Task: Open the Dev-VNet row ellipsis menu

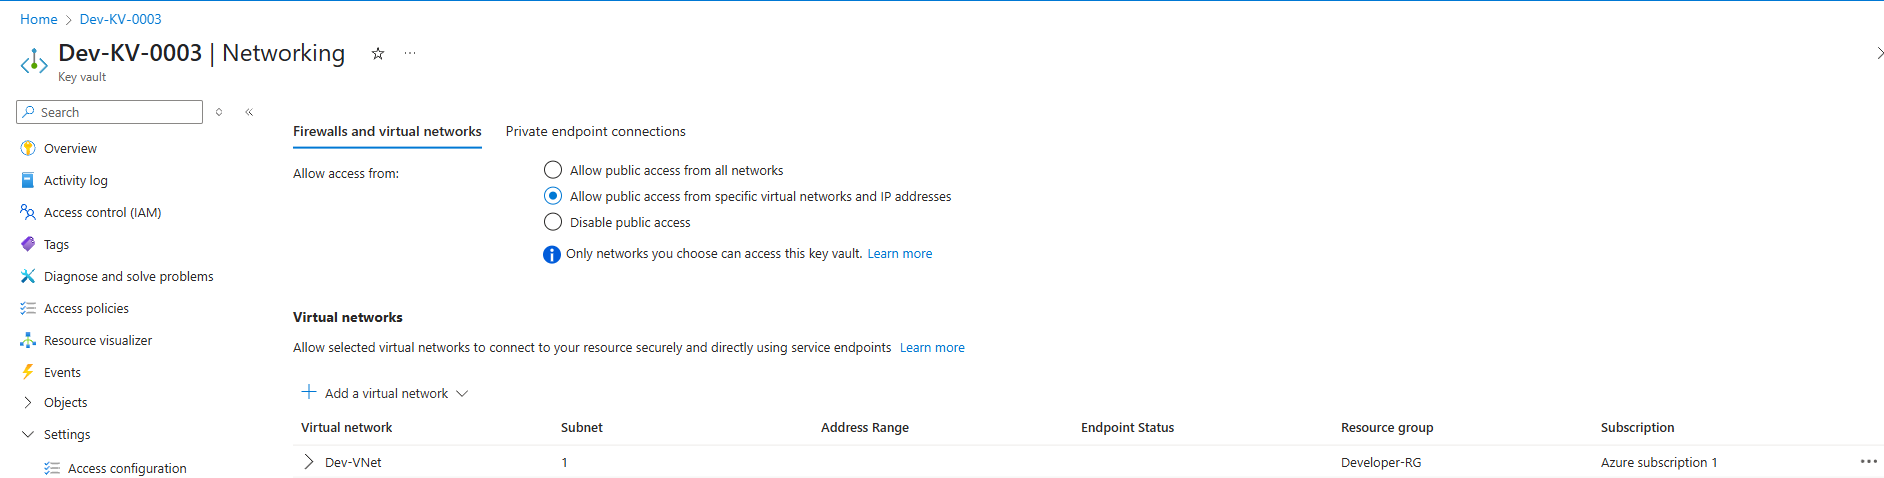Action: click(x=1868, y=461)
